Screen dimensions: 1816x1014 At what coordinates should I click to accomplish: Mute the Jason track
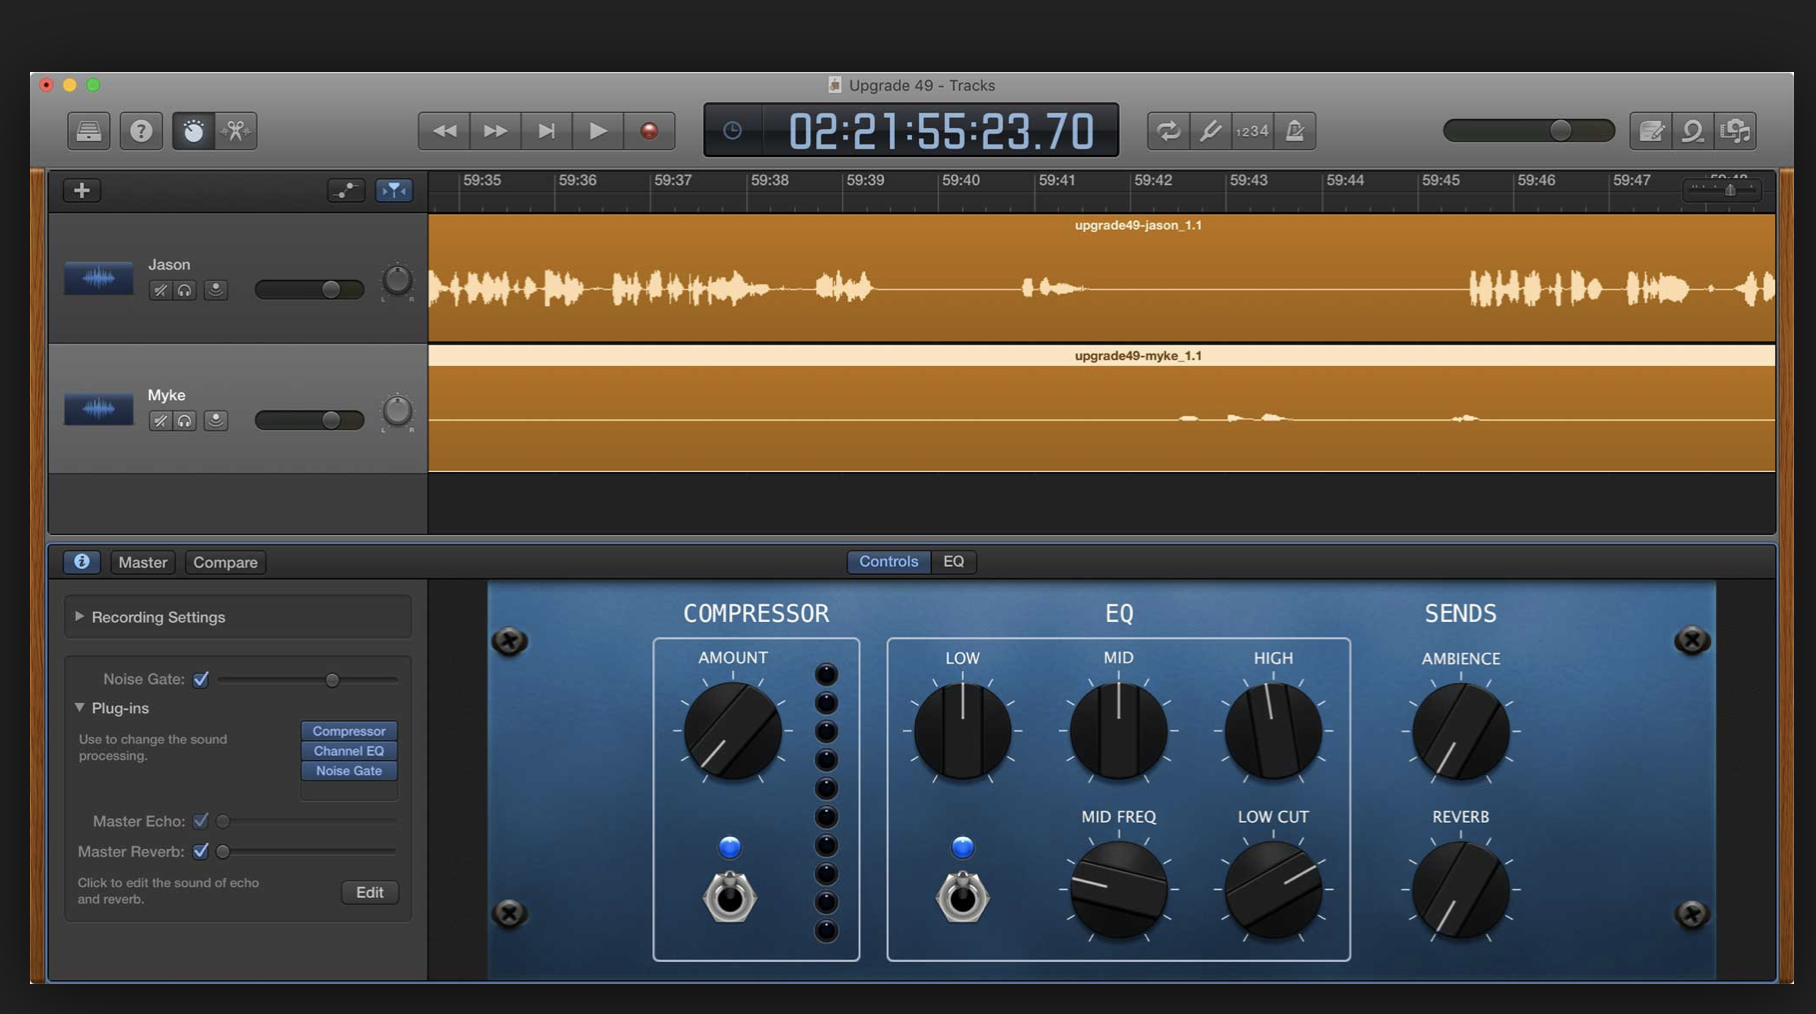(x=160, y=290)
